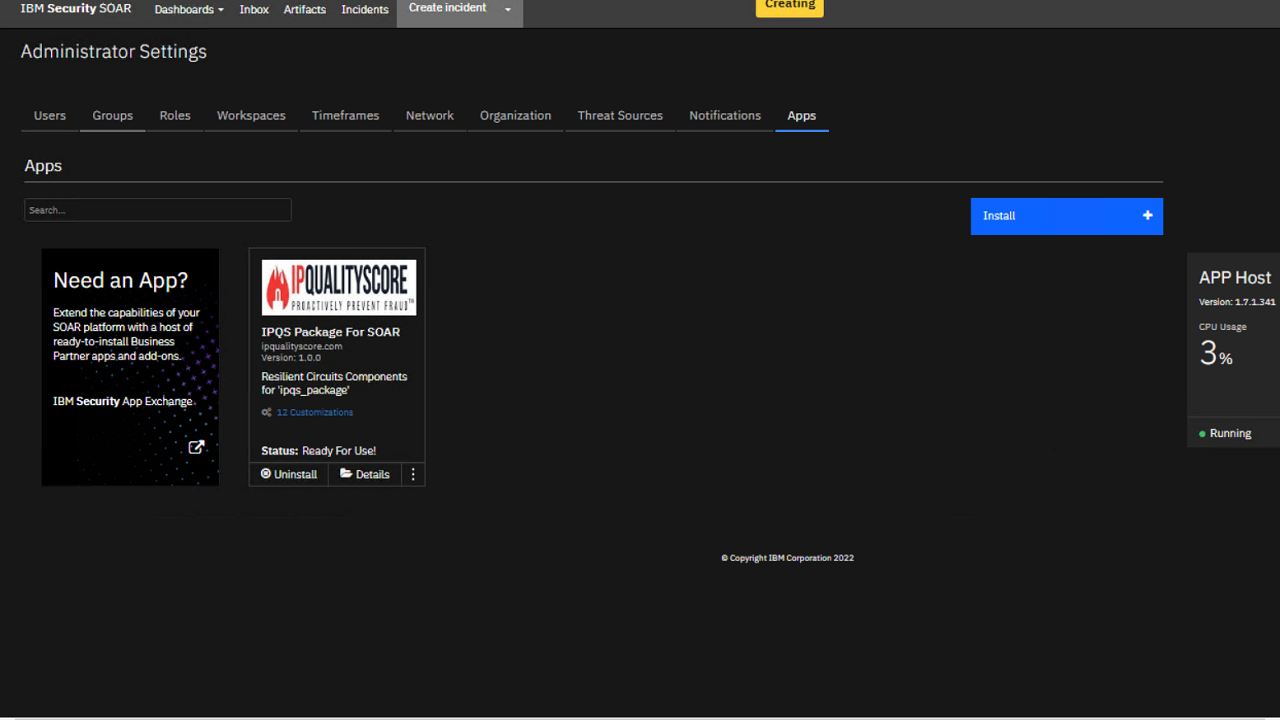Image resolution: width=1280 pixels, height=720 pixels.
Task: Switch to the Organization tab
Action: [515, 116]
